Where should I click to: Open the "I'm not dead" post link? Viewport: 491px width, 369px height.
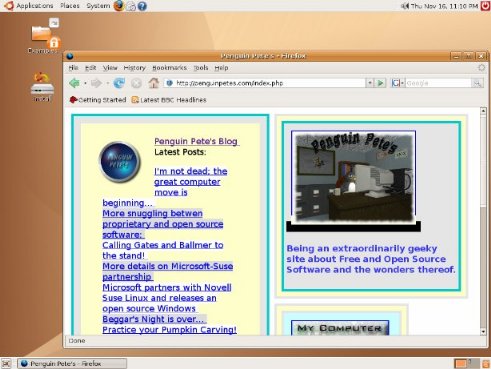191,182
